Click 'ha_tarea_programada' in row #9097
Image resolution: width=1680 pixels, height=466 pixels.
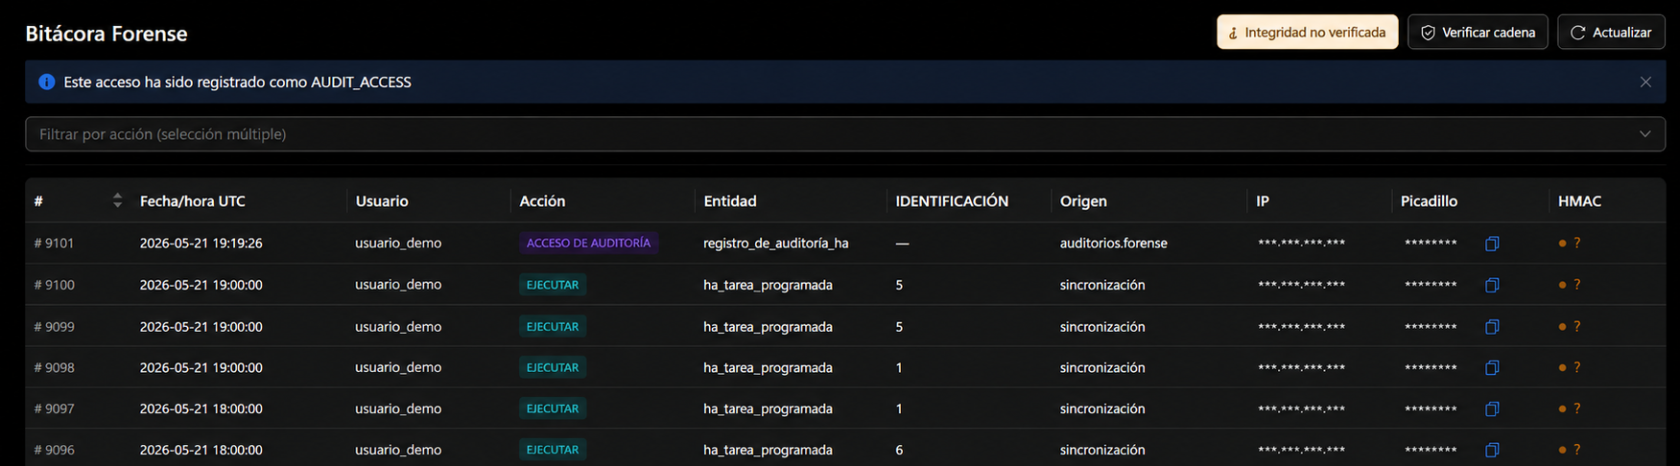pos(767,409)
